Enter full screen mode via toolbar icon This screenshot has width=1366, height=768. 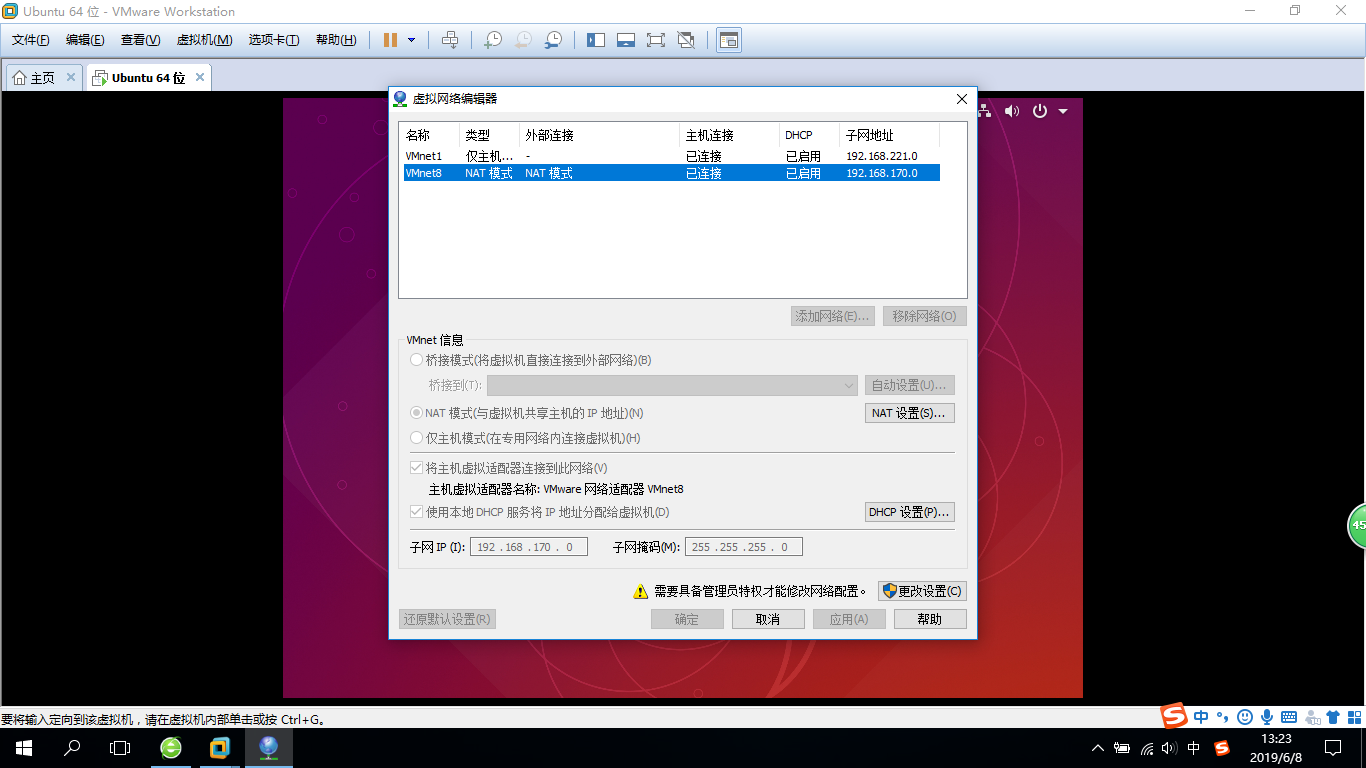656,40
